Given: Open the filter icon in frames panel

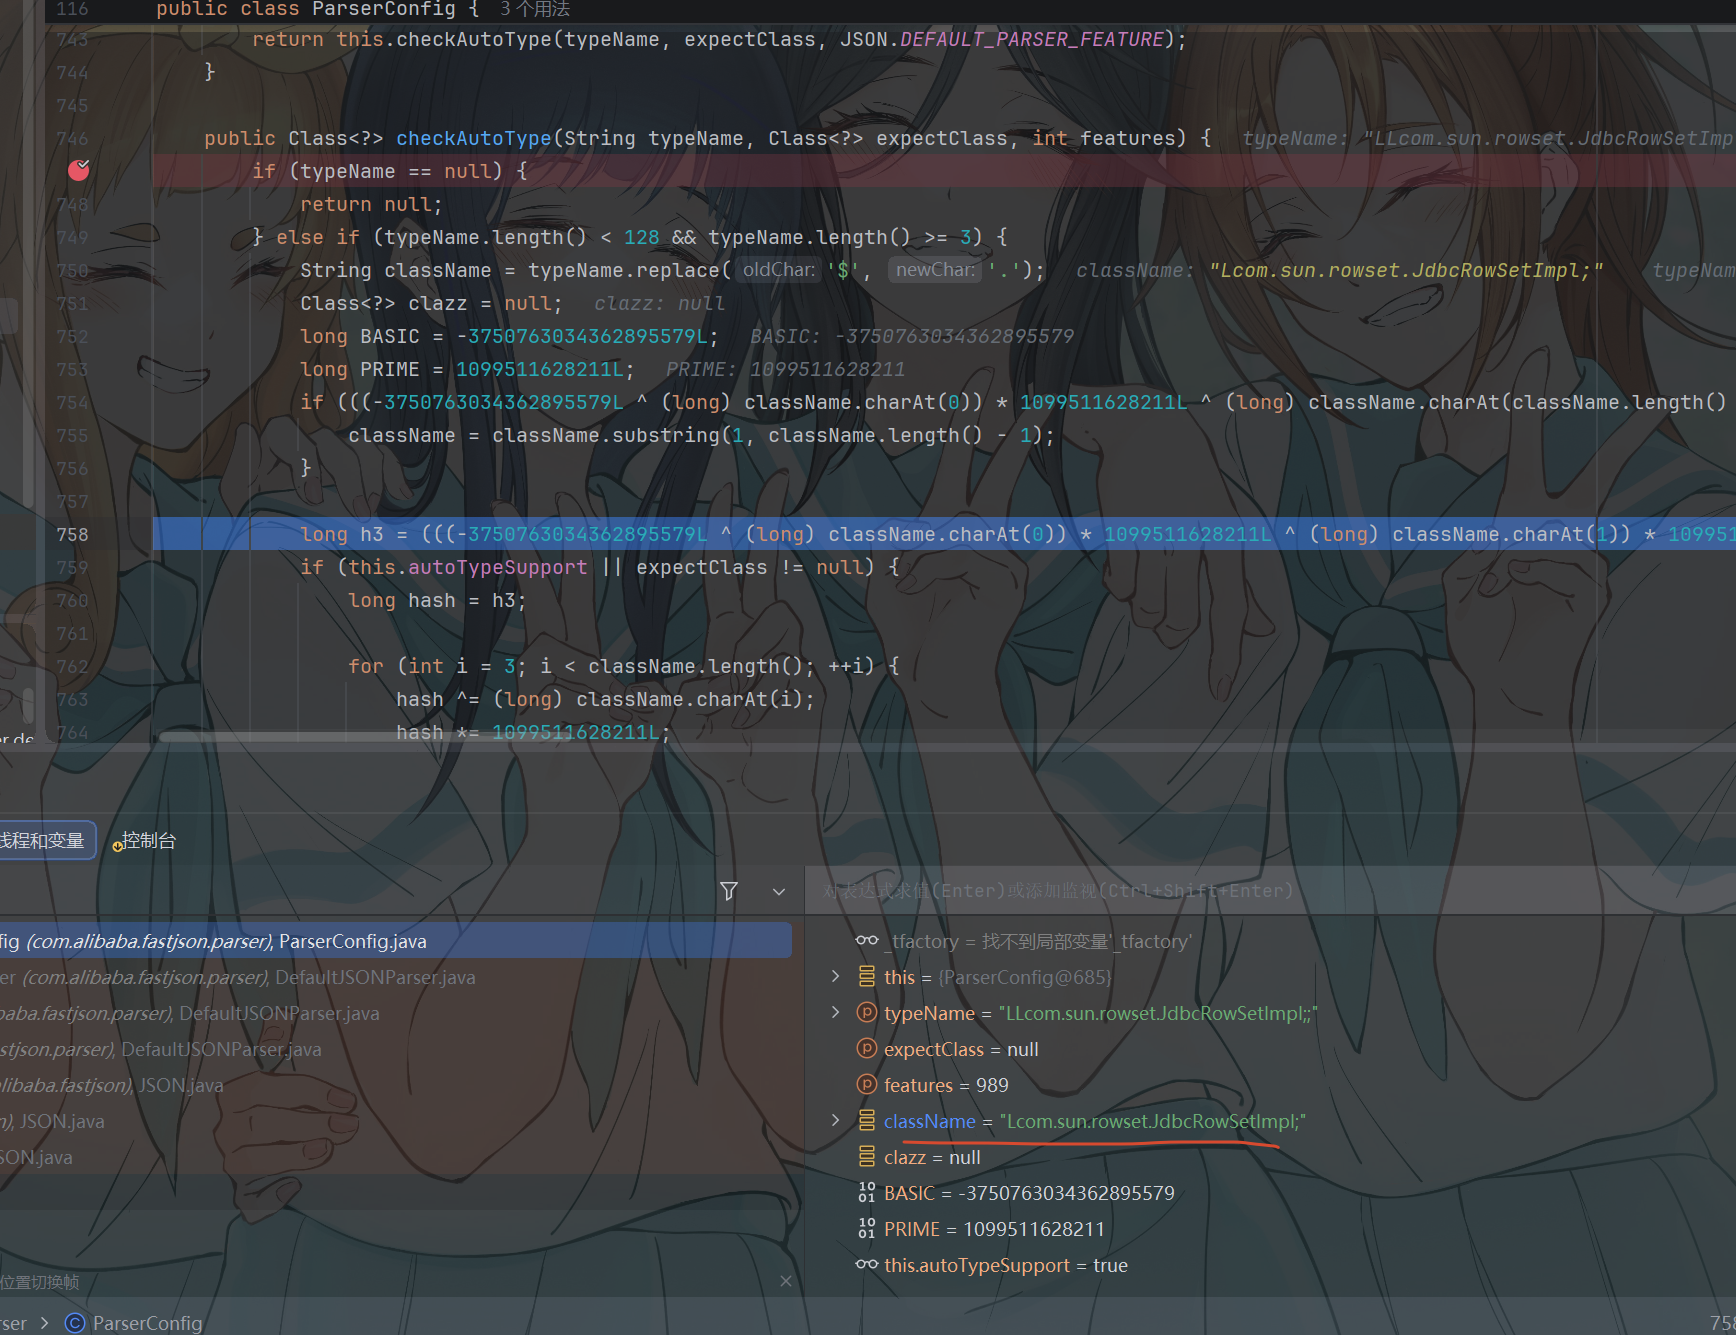Looking at the screenshot, I should click(729, 891).
